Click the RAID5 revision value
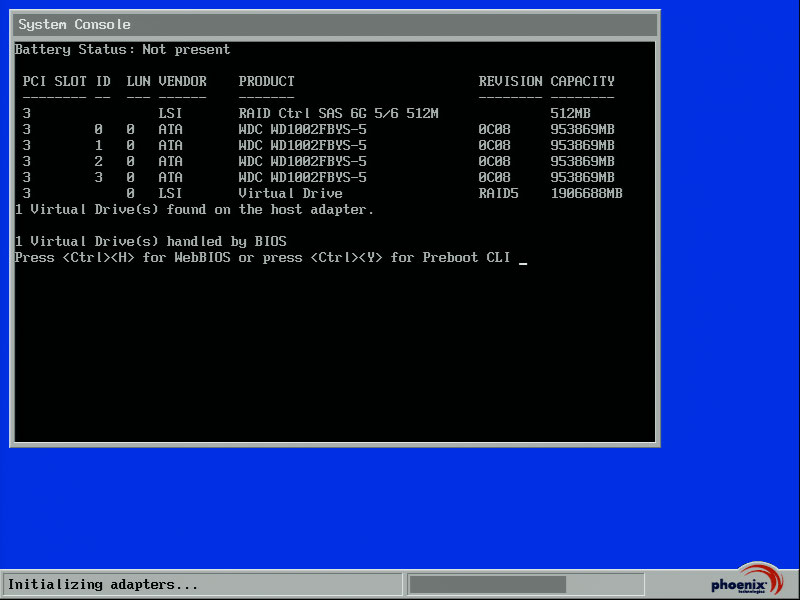Viewport: 800px width, 600px height. tap(498, 193)
